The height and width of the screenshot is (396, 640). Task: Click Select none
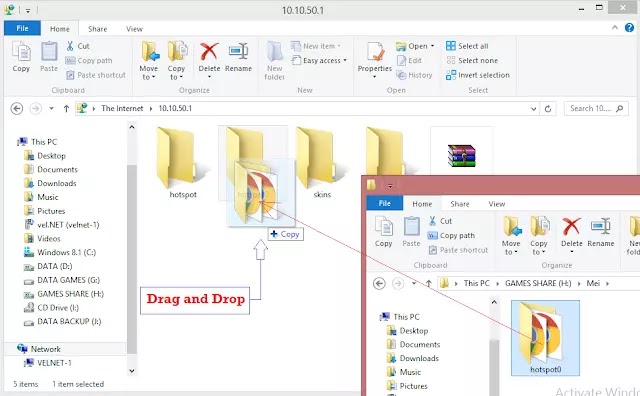(x=472, y=60)
